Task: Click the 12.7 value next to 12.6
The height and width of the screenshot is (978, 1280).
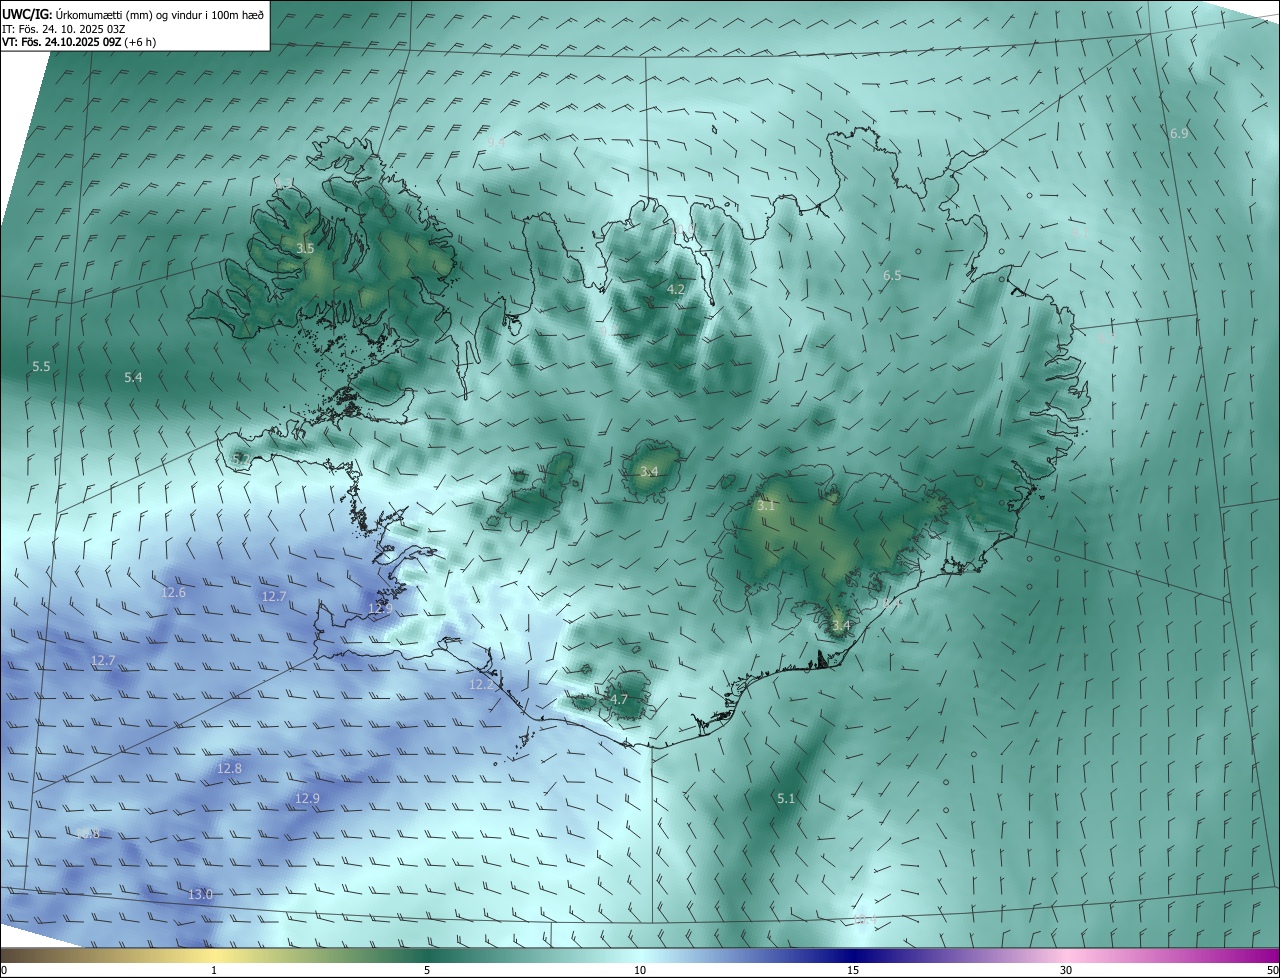Action: pyautogui.click(x=274, y=596)
